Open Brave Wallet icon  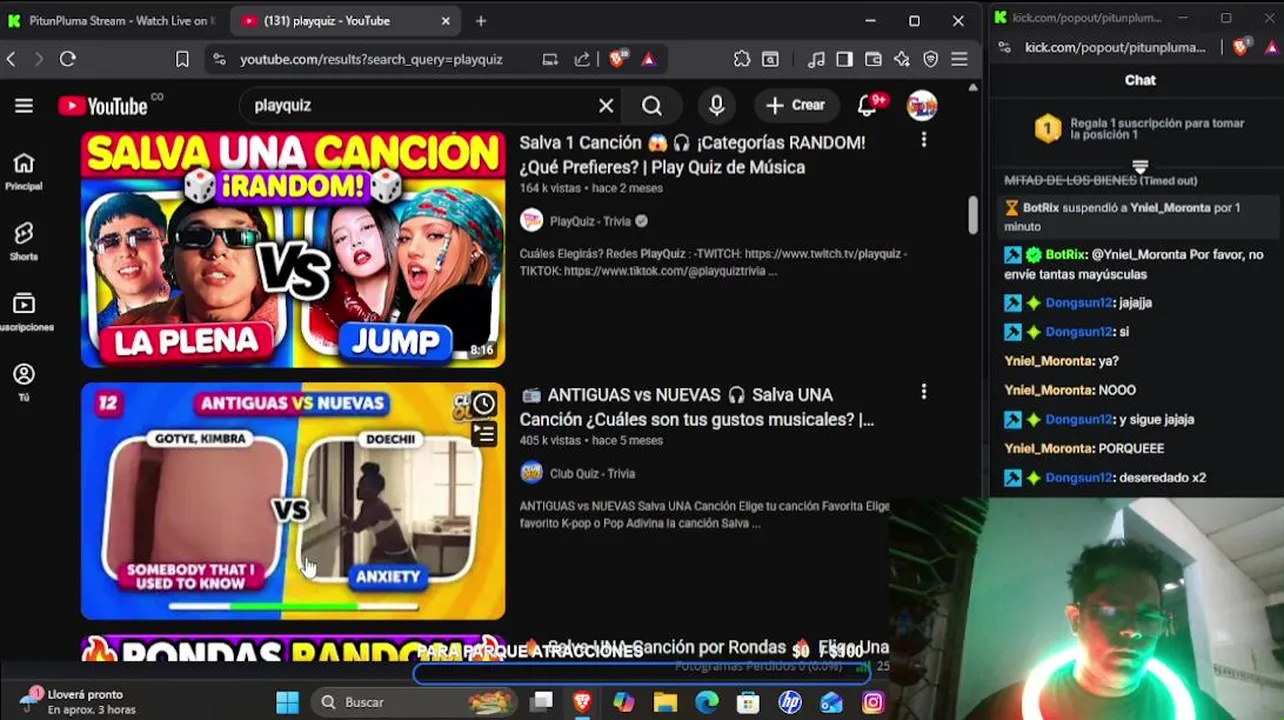point(873,59)
